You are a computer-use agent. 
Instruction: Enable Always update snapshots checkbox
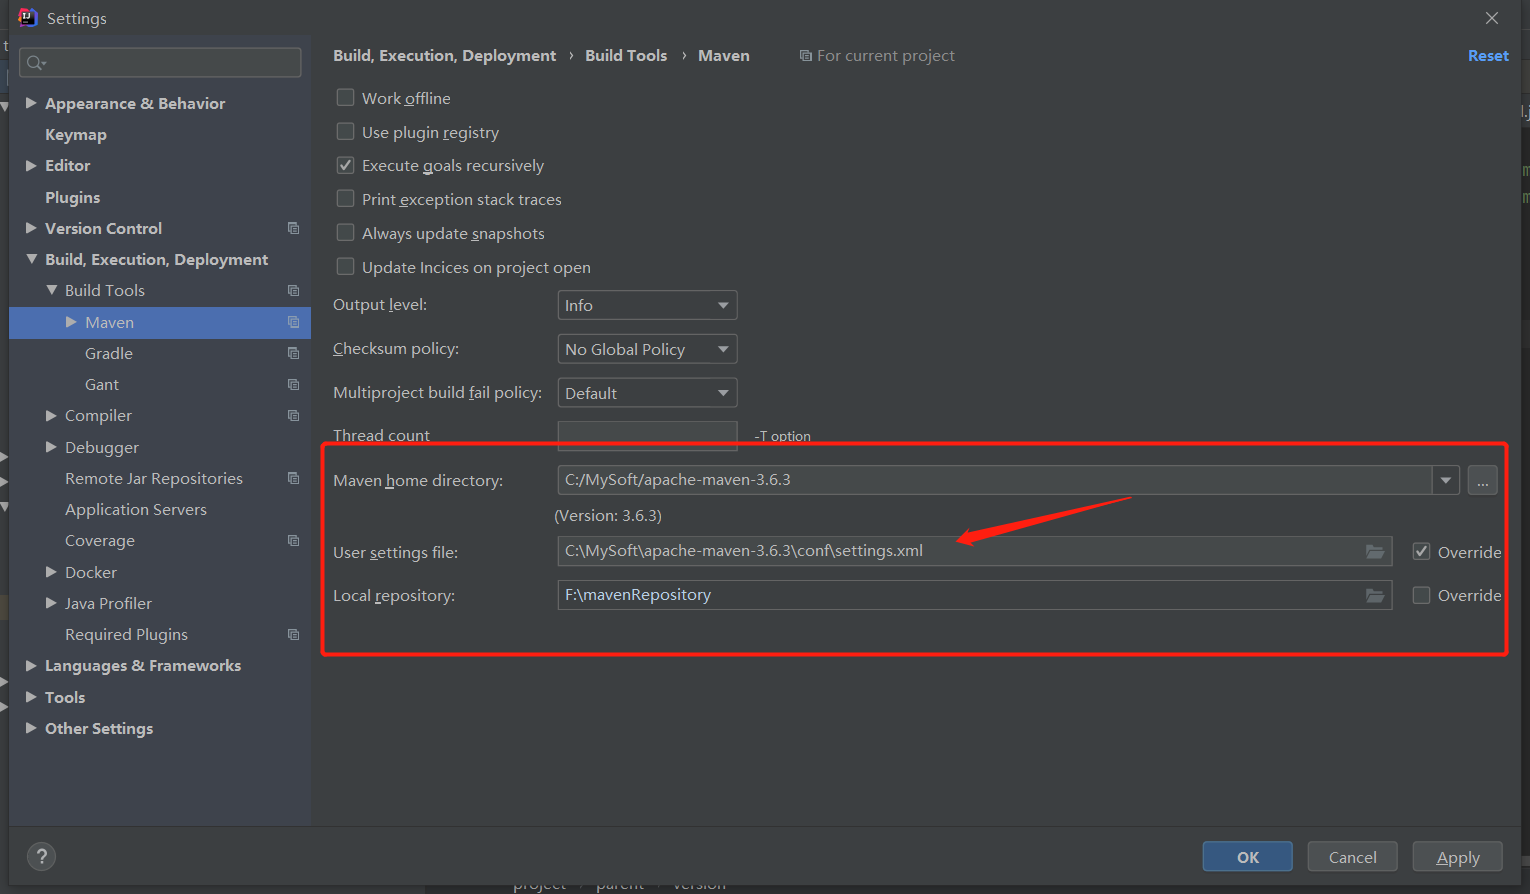tap(345, 232)
